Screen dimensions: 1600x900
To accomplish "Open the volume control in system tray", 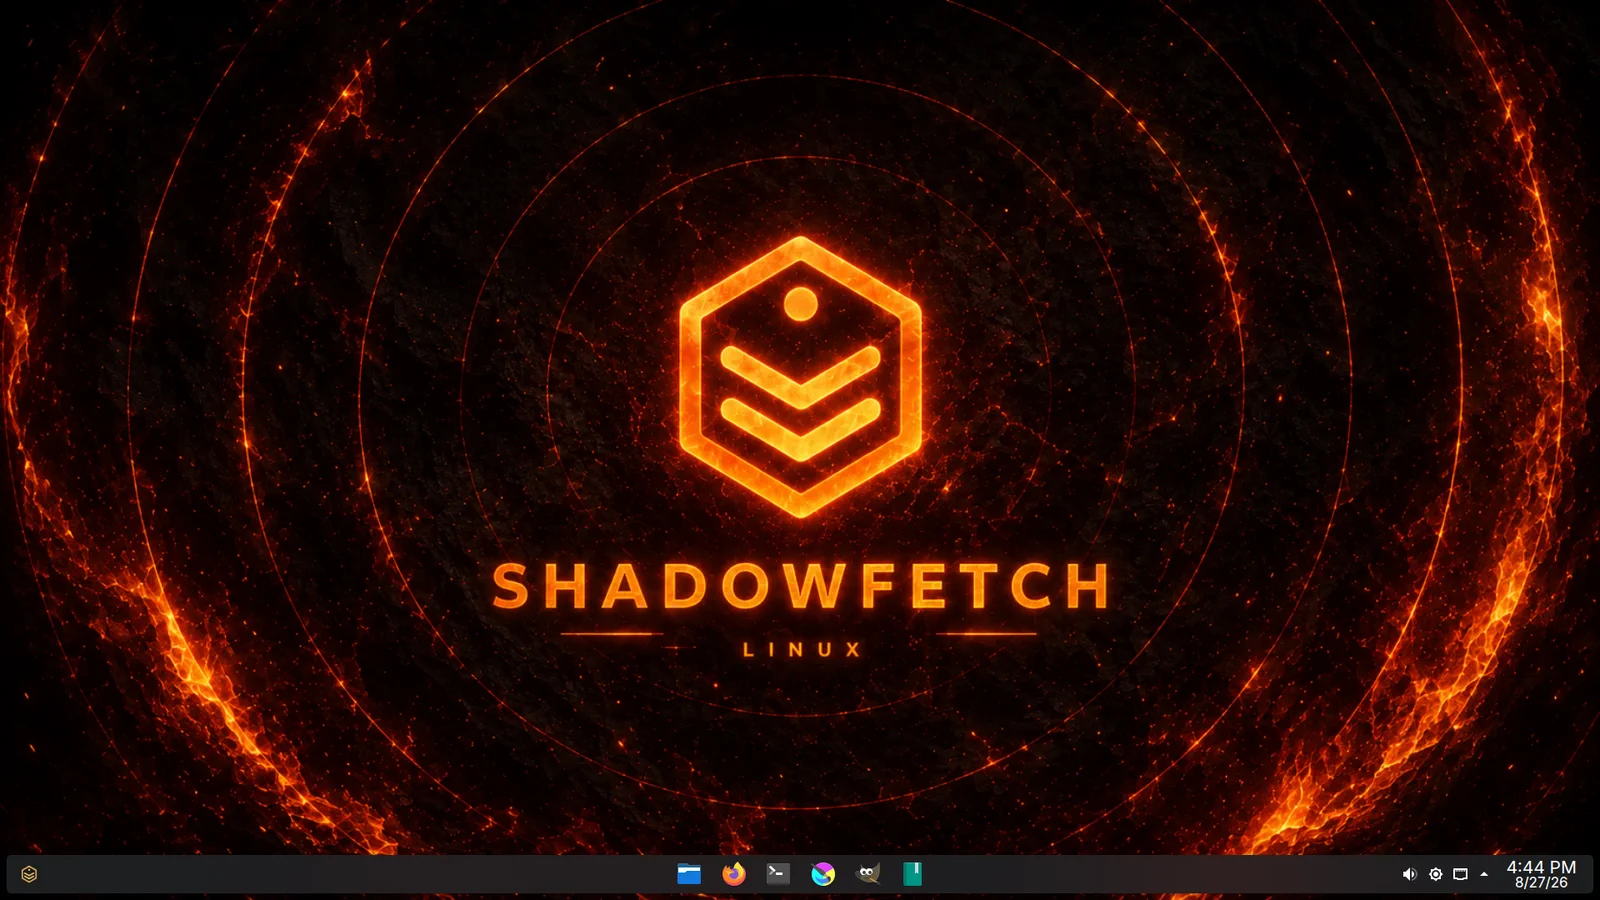I will (x=1409, y=874).
